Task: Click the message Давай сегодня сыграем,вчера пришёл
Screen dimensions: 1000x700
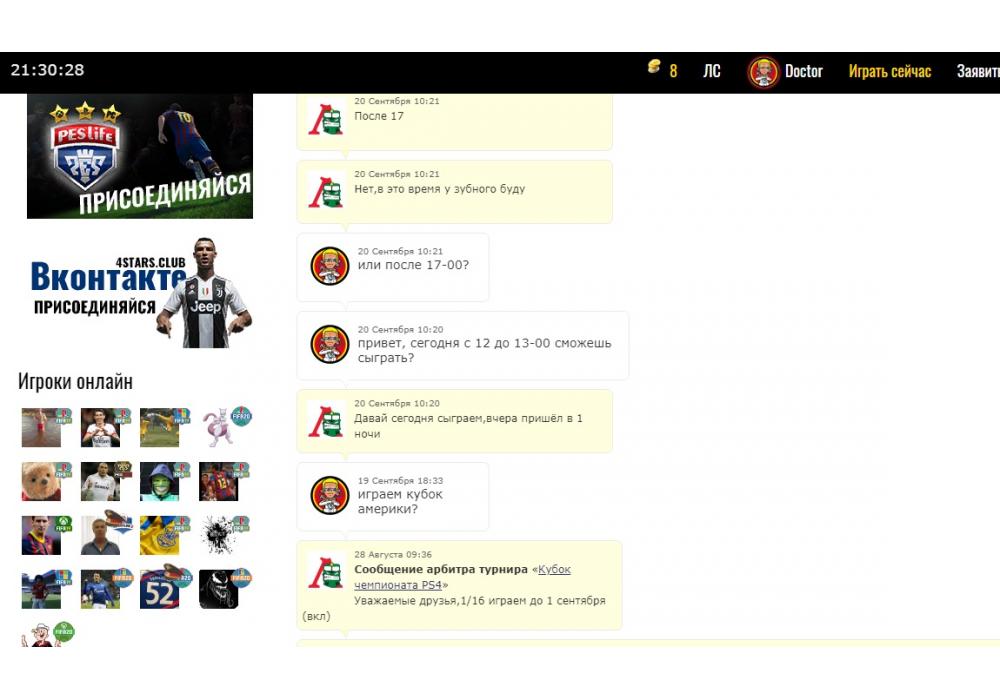Action: 469,426
